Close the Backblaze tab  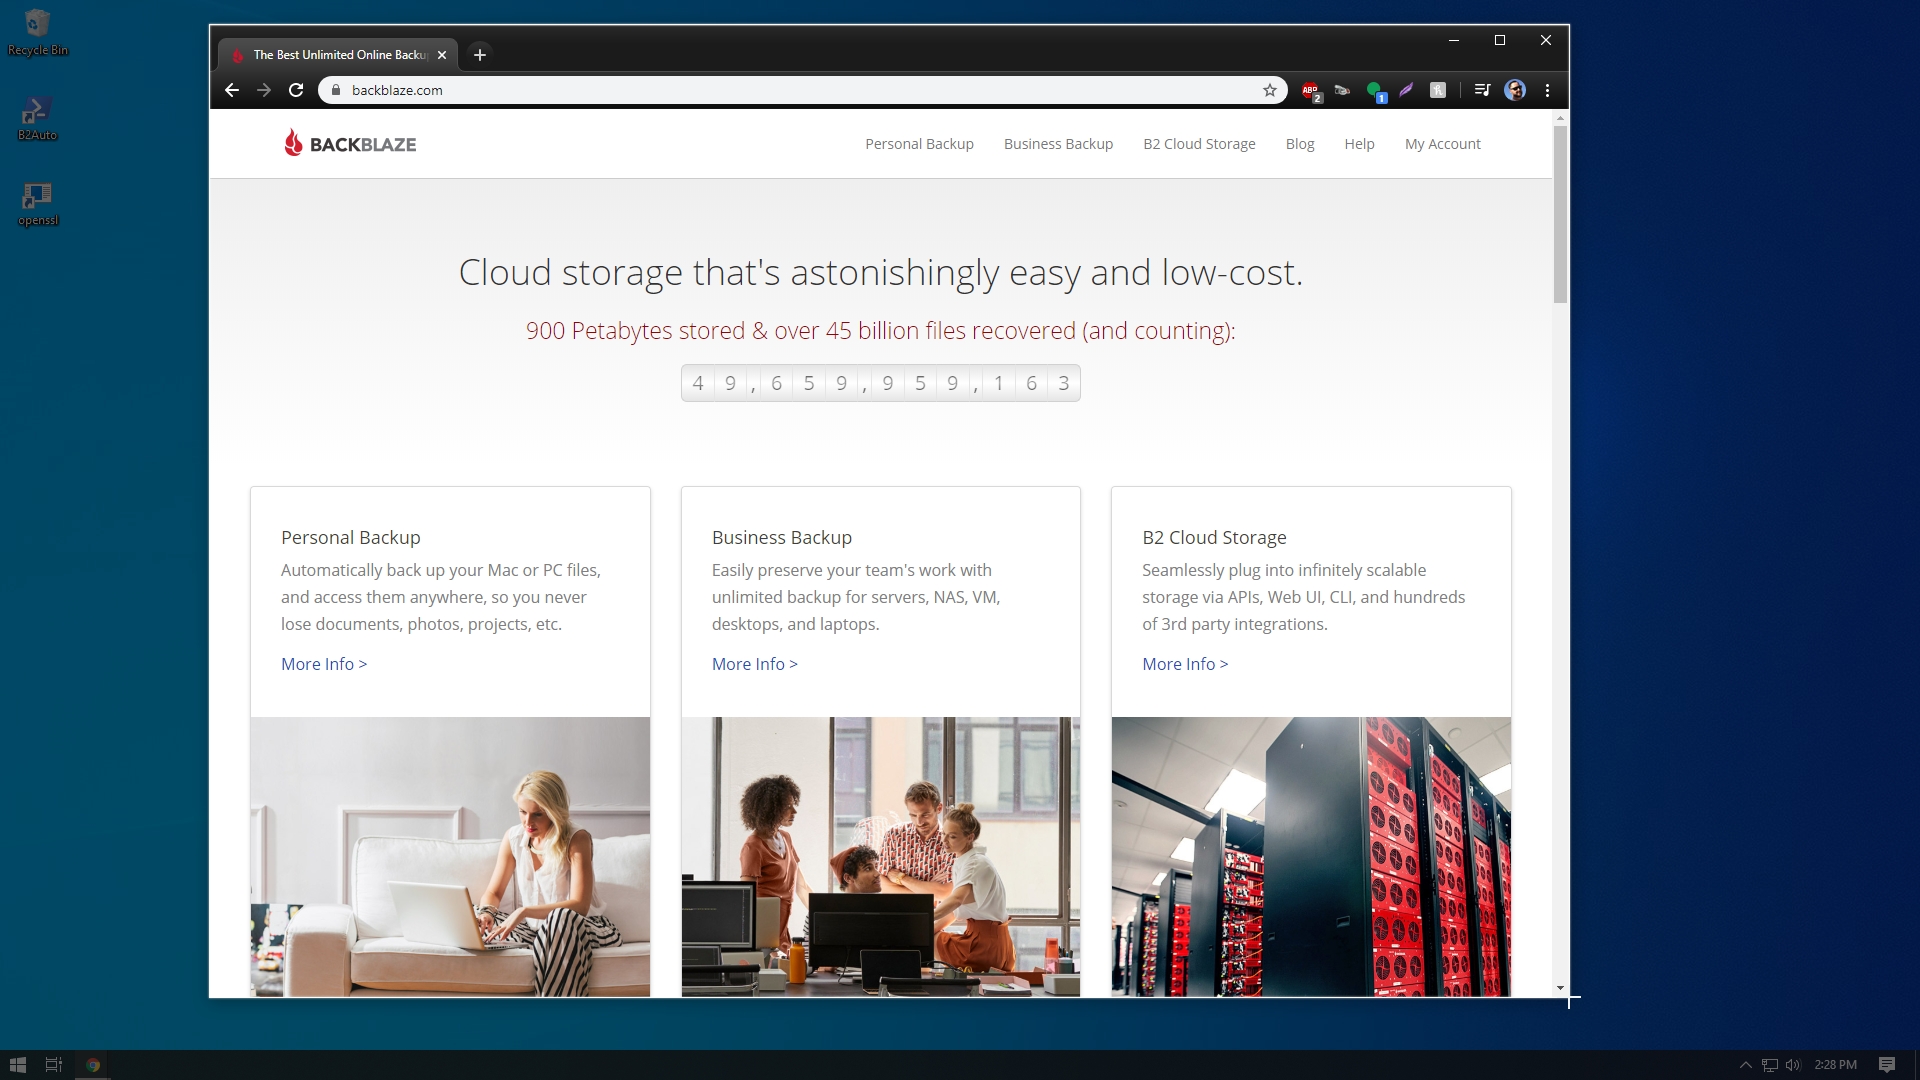tap(442, 55)
